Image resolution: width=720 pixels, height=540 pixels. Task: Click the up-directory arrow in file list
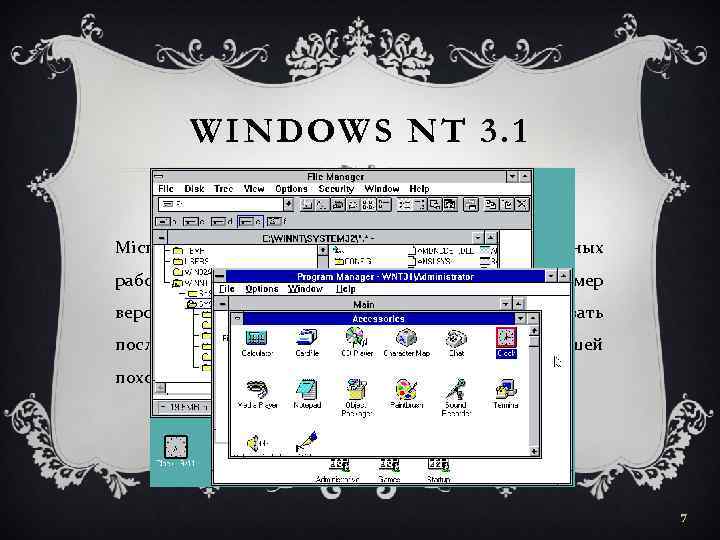338,251
